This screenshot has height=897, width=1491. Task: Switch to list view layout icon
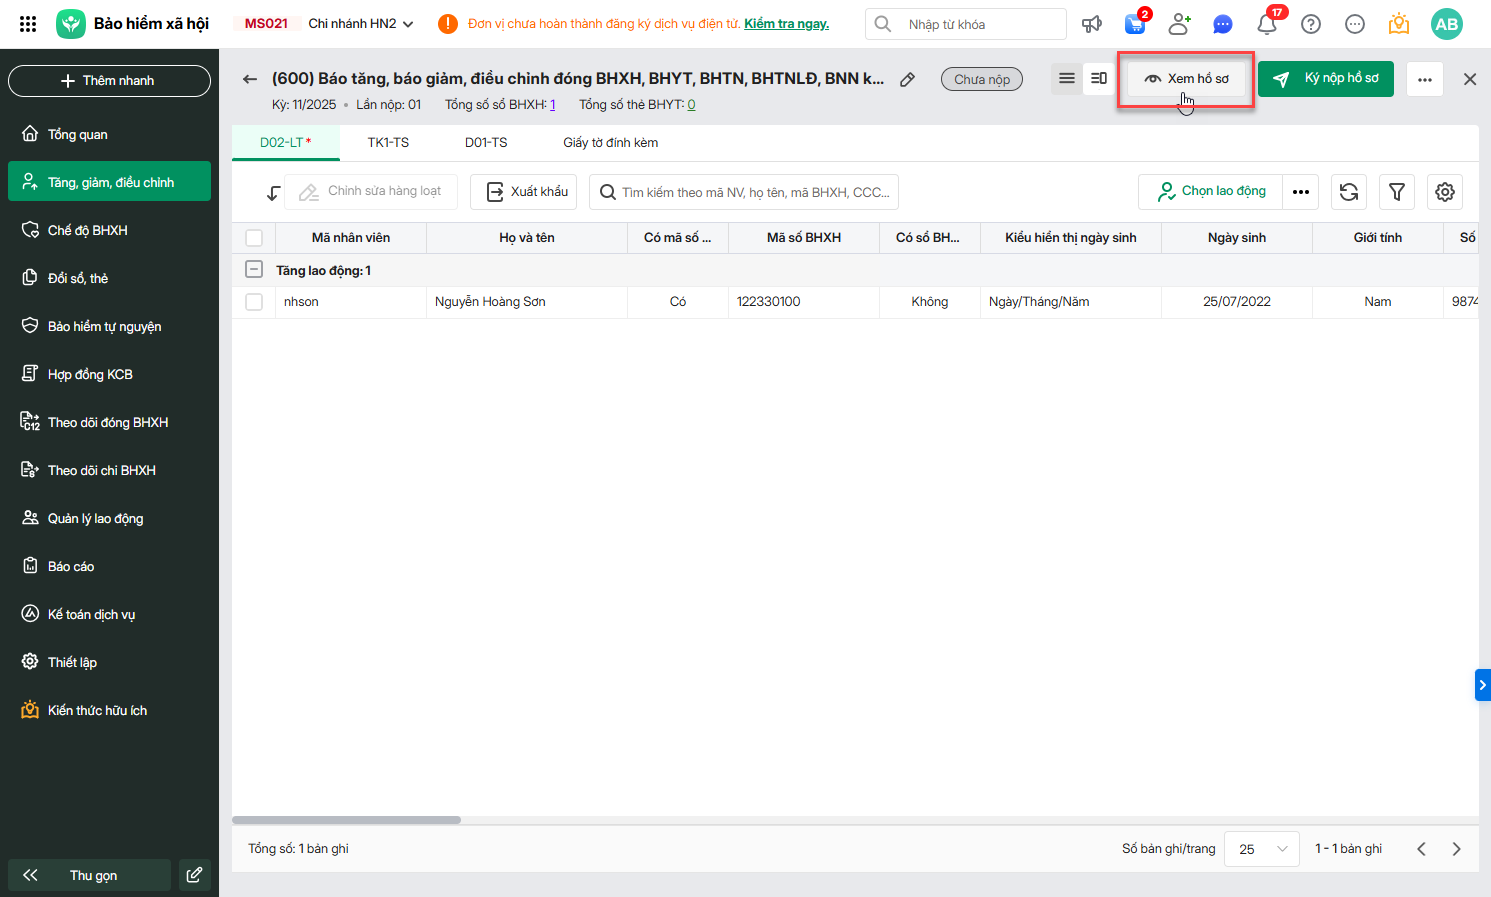coord(1067,79)
